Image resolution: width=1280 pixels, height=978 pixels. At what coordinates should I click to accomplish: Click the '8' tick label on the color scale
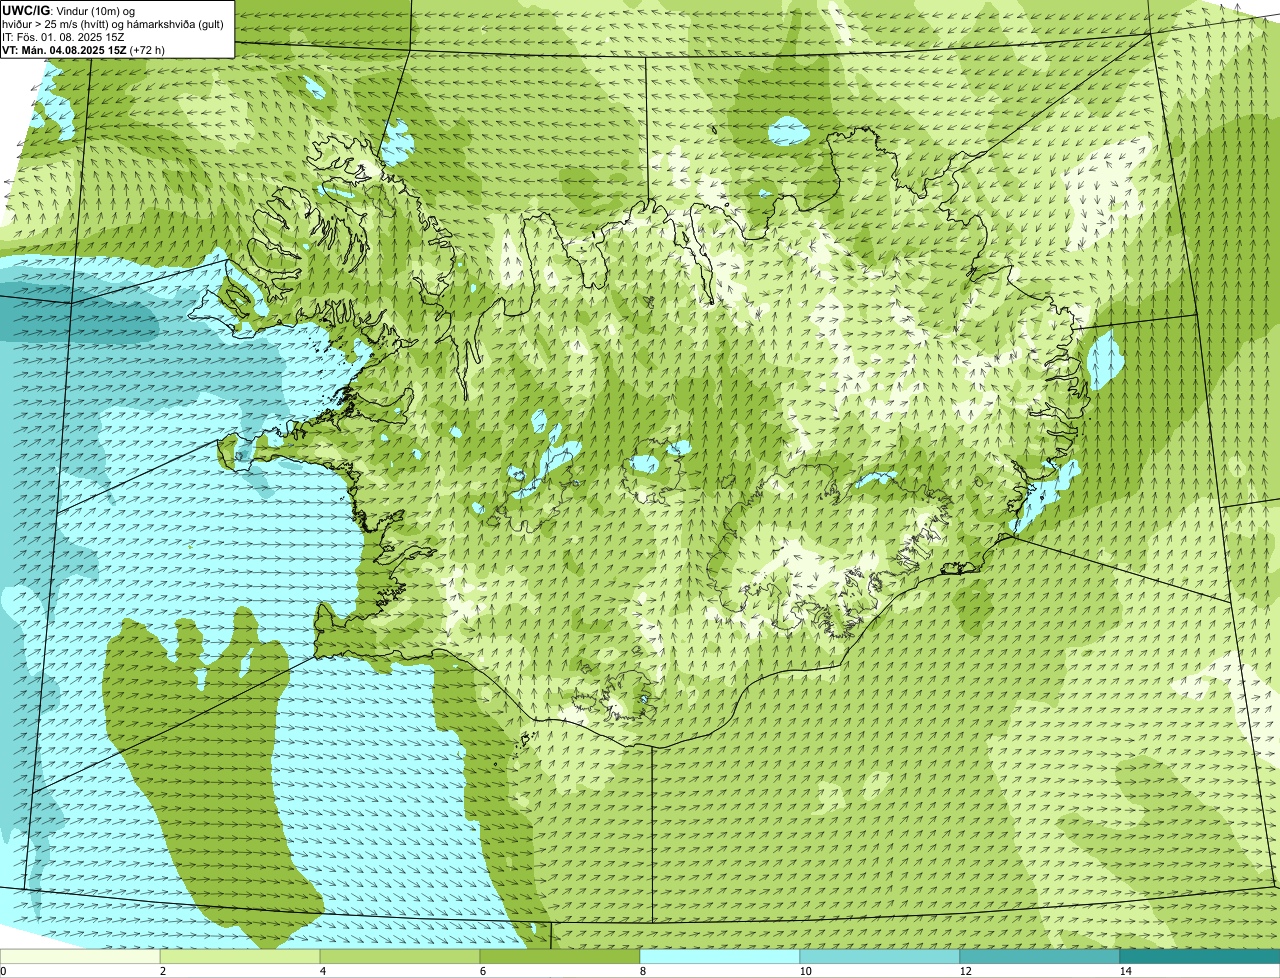click(643, 971)
